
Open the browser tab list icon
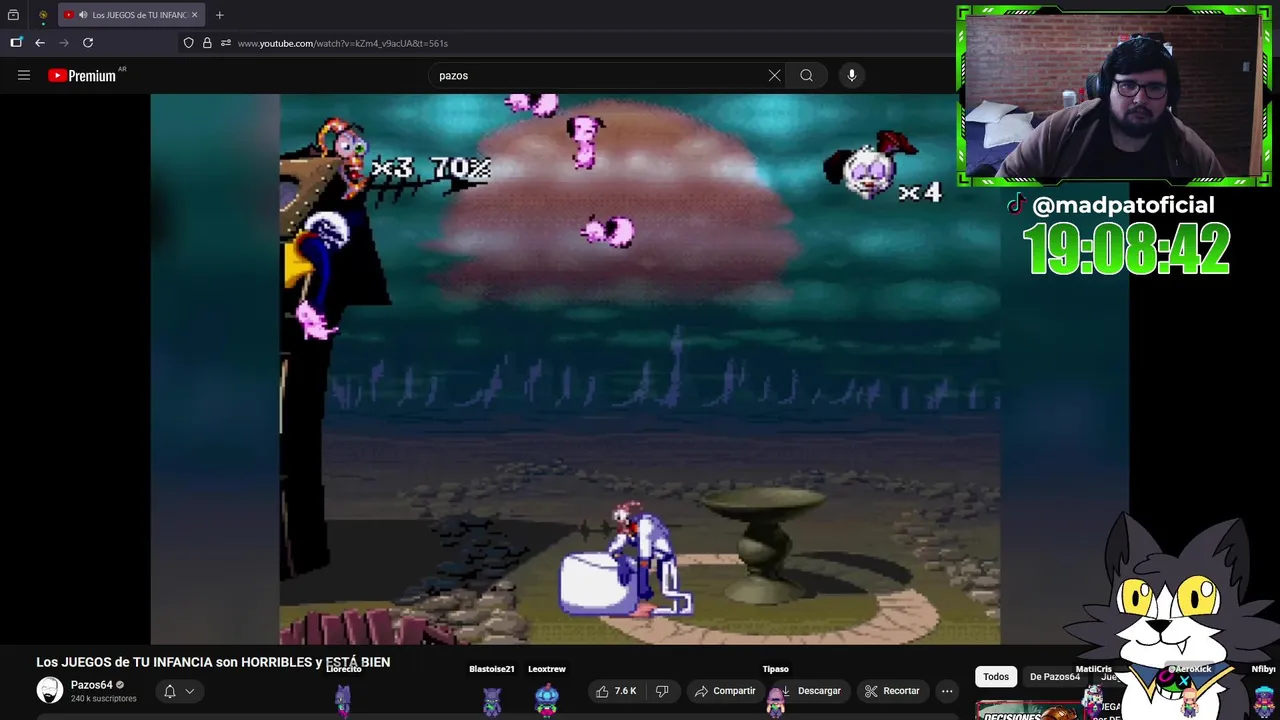(x=13, y=15)
